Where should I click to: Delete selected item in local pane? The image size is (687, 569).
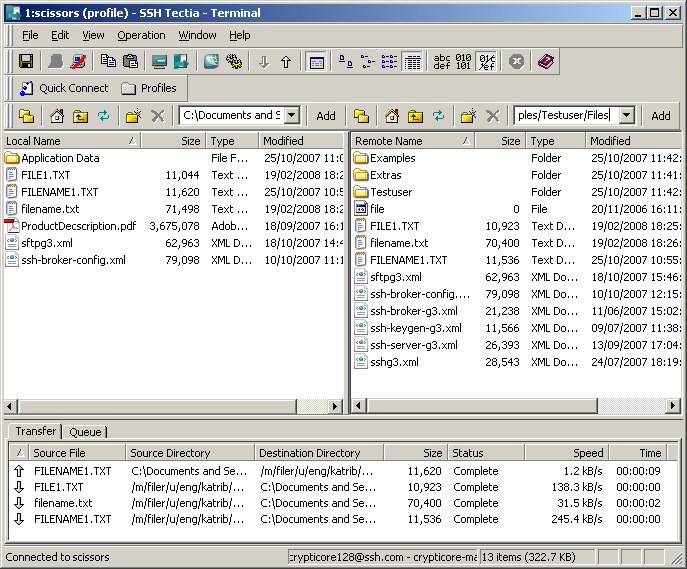(158, 116)
